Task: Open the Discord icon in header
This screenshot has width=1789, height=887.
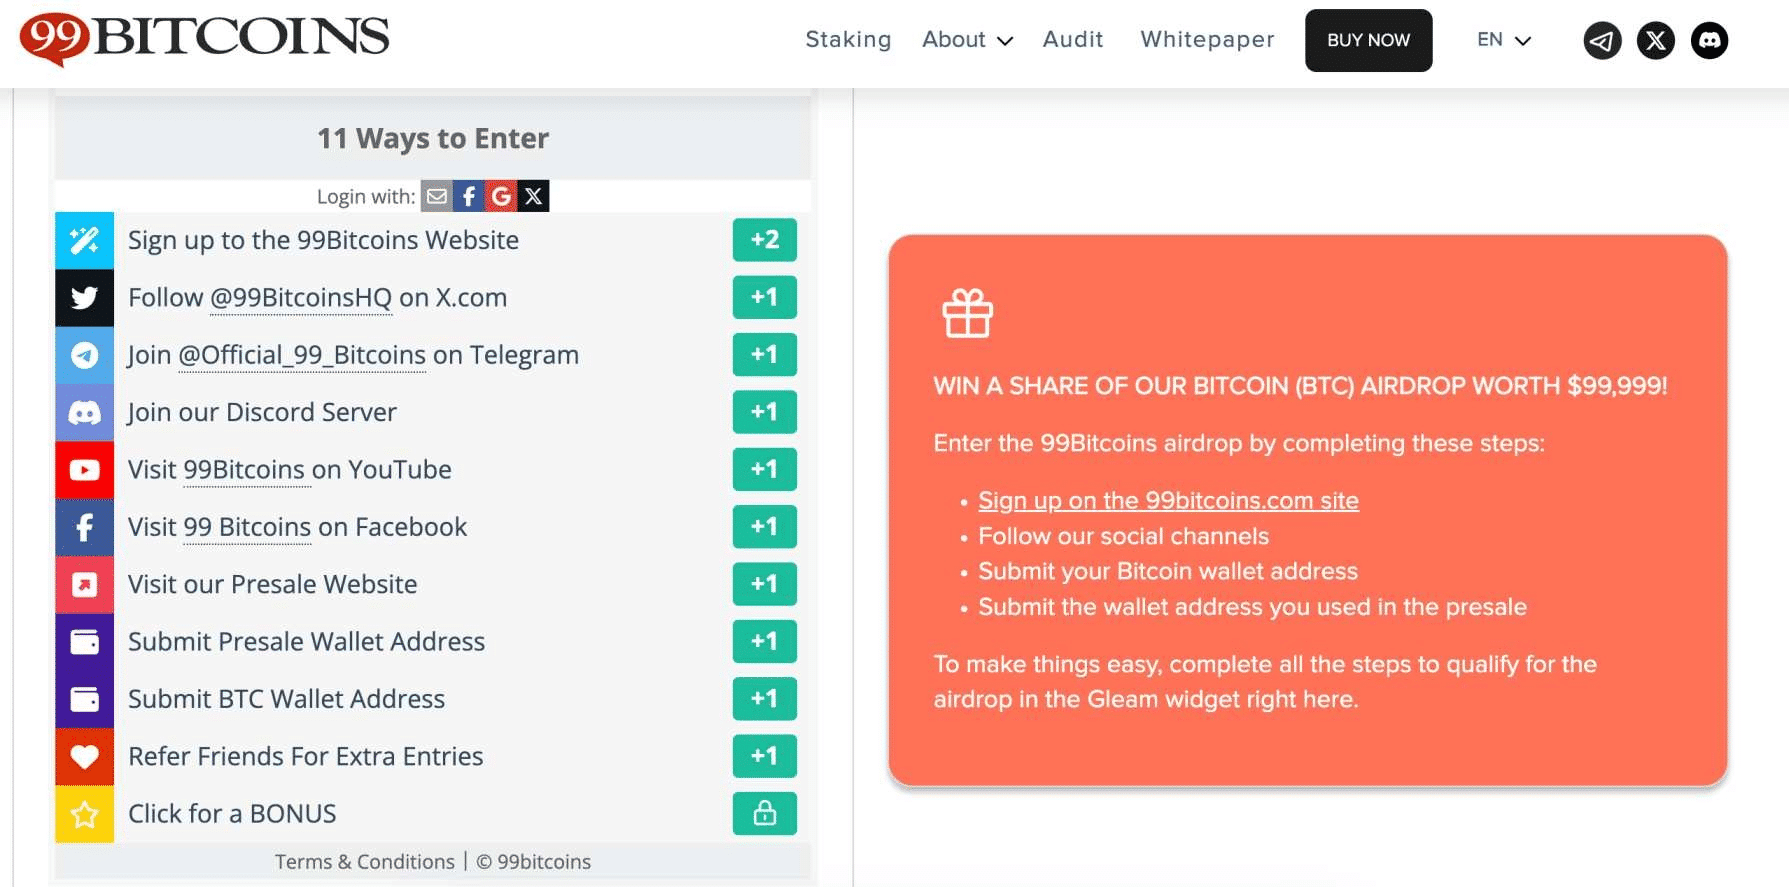Action: point(1709,41)
